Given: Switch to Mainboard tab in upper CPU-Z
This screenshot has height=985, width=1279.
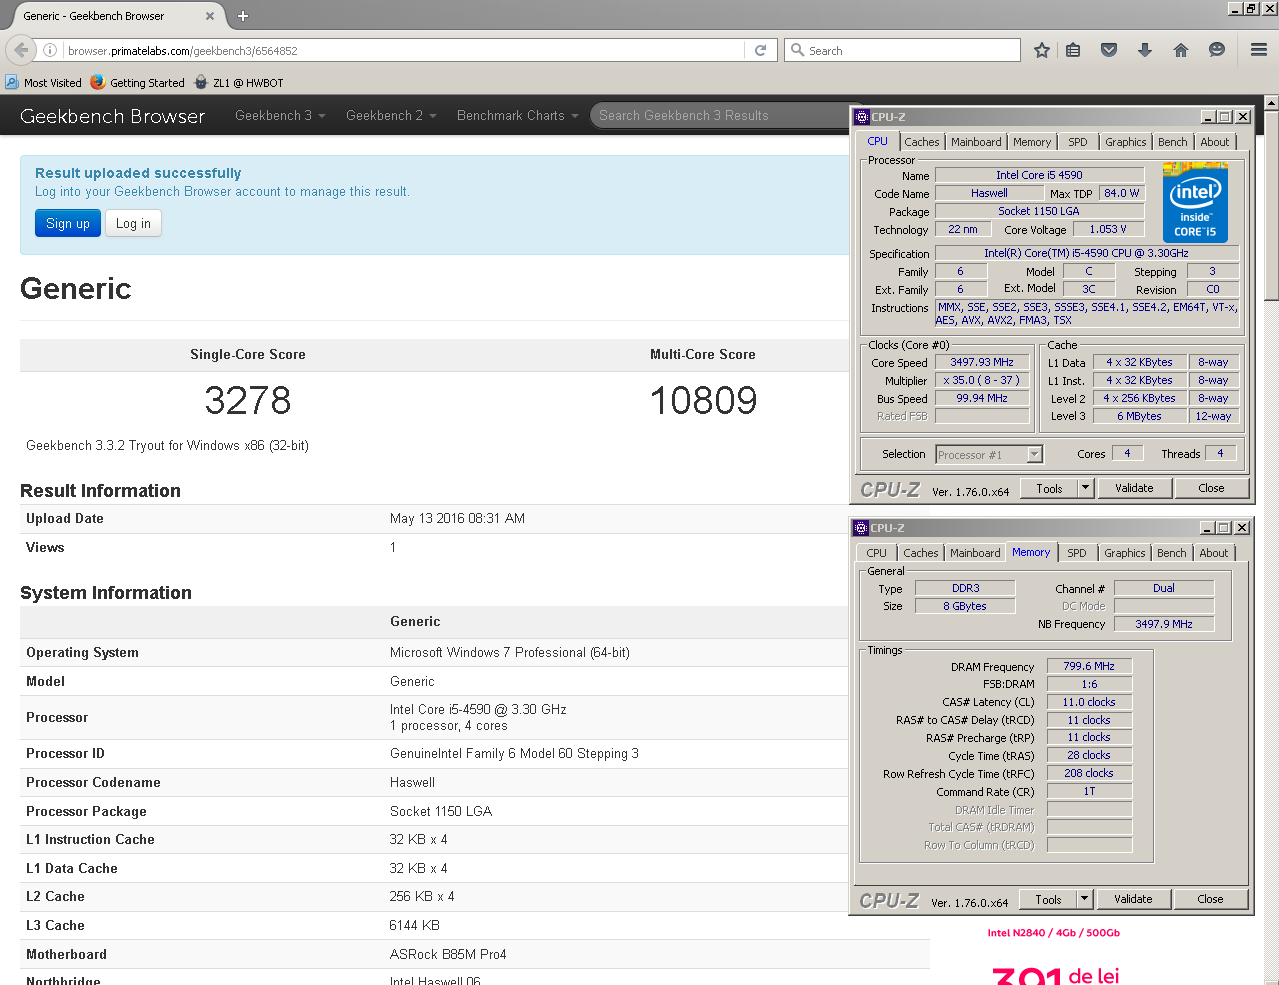Looking at the screenshot, I should click(976, 142).
